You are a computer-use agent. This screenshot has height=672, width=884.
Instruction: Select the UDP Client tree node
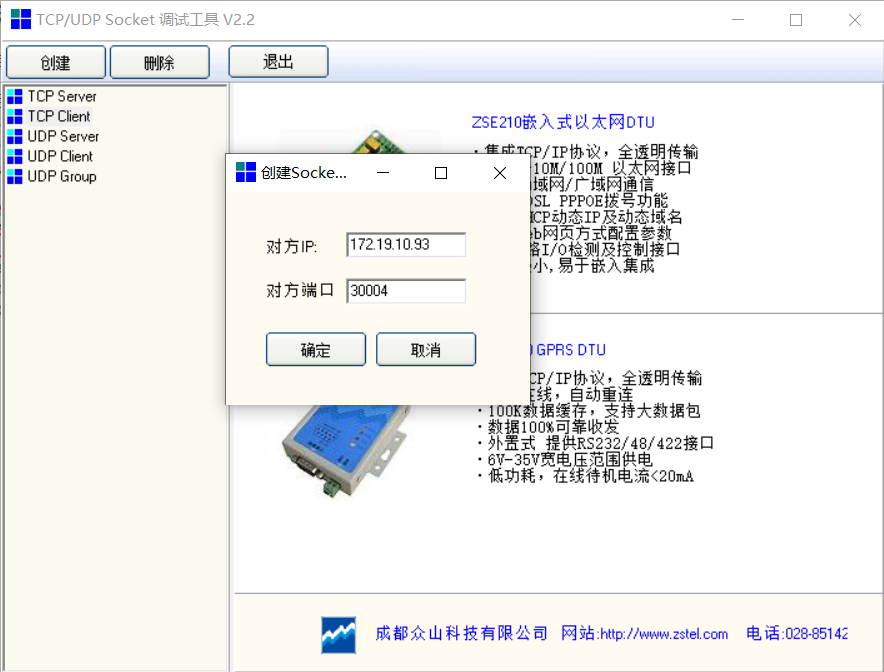[x=60, y=156]
